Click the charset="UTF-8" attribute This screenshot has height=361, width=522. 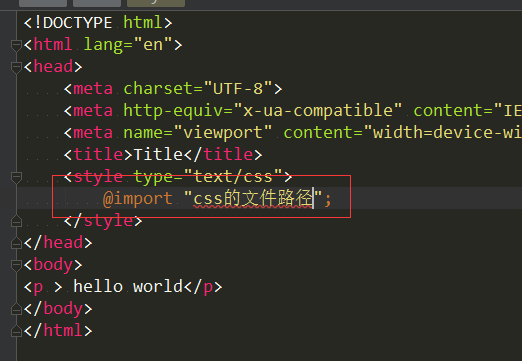coord(198,89)
